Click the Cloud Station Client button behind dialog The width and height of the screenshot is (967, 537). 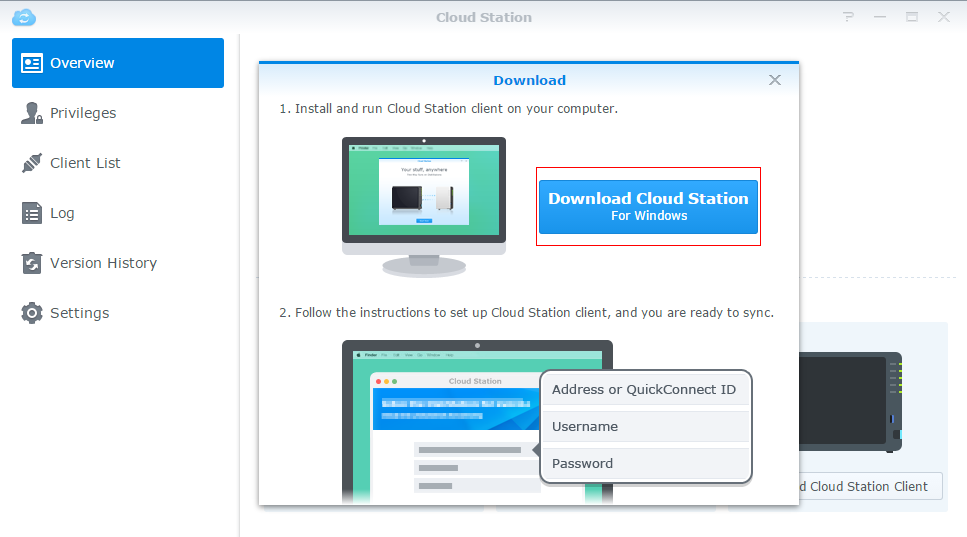(870, 486)
